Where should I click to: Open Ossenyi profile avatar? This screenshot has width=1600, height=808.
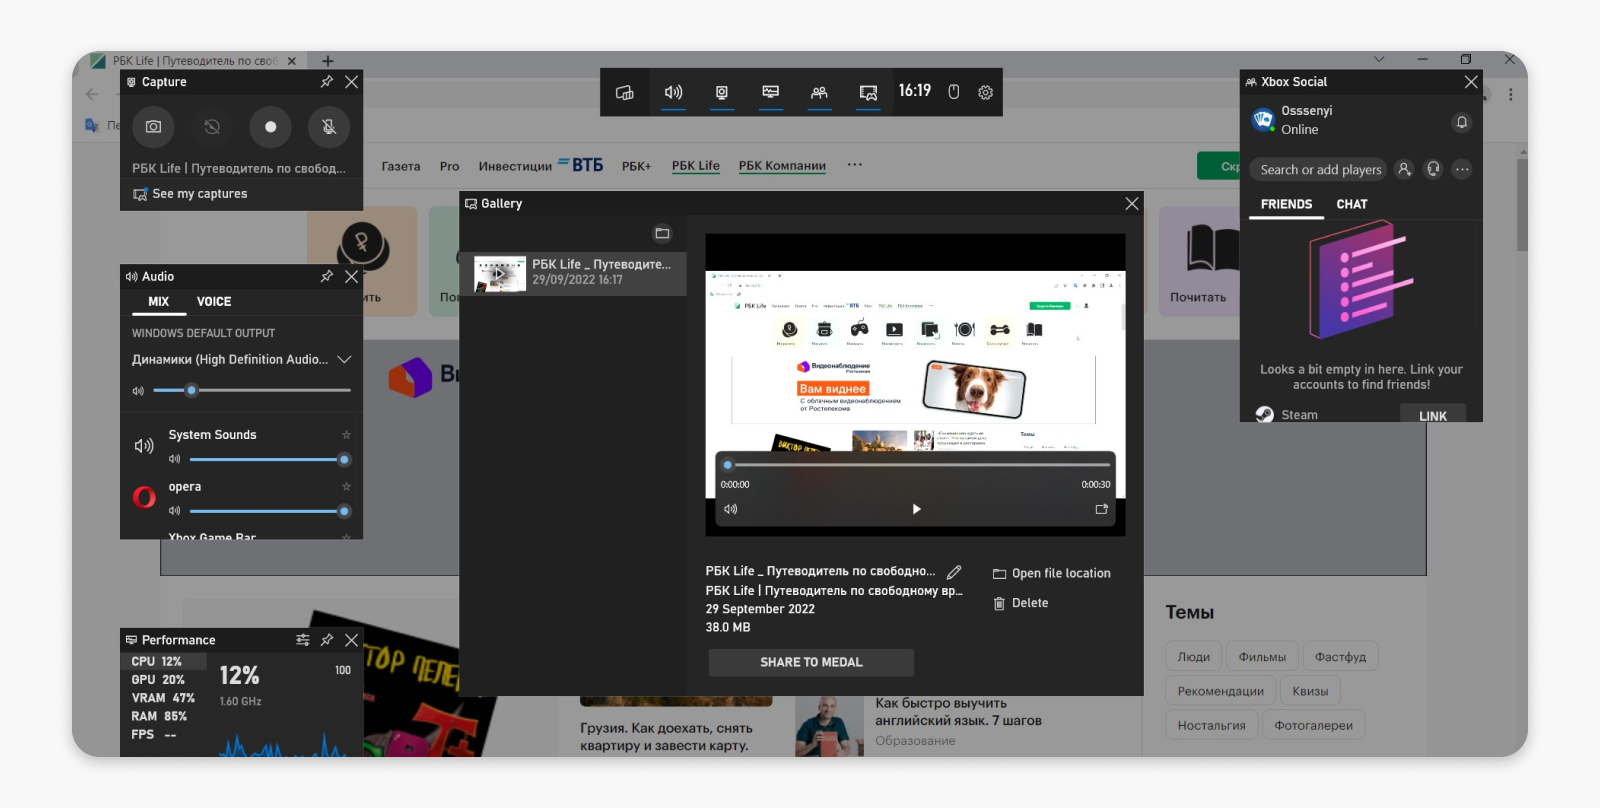pyautogui.click(x=1263, y=121)
